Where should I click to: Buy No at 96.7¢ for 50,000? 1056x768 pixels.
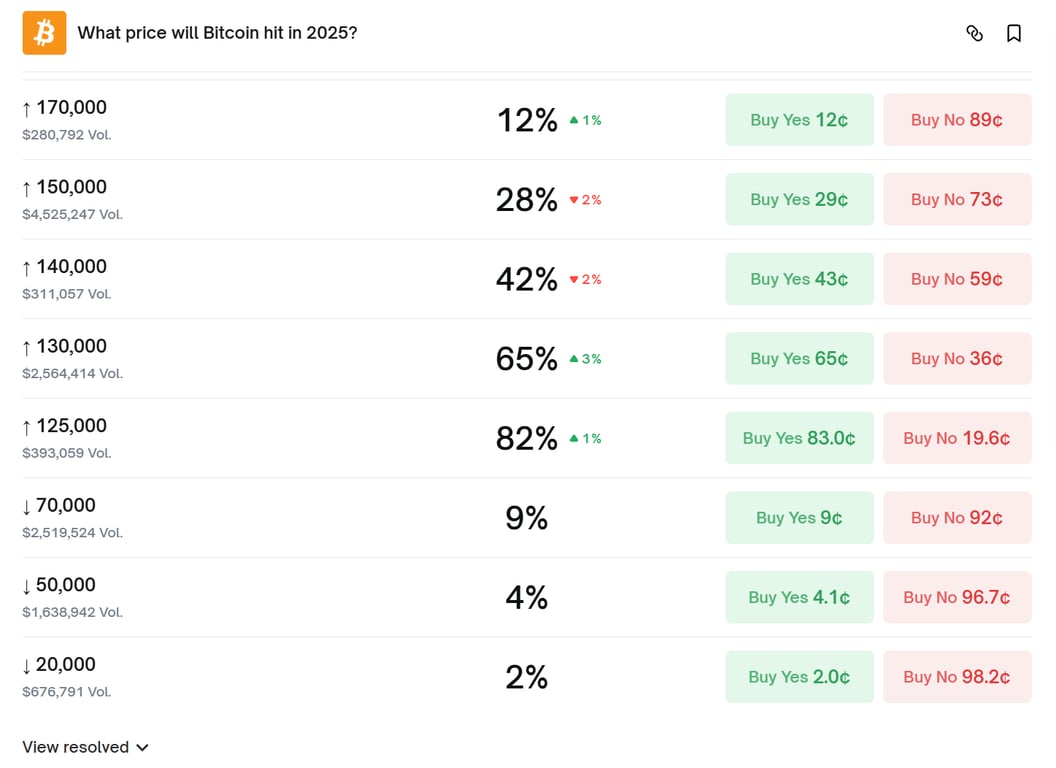coord(957,597)
